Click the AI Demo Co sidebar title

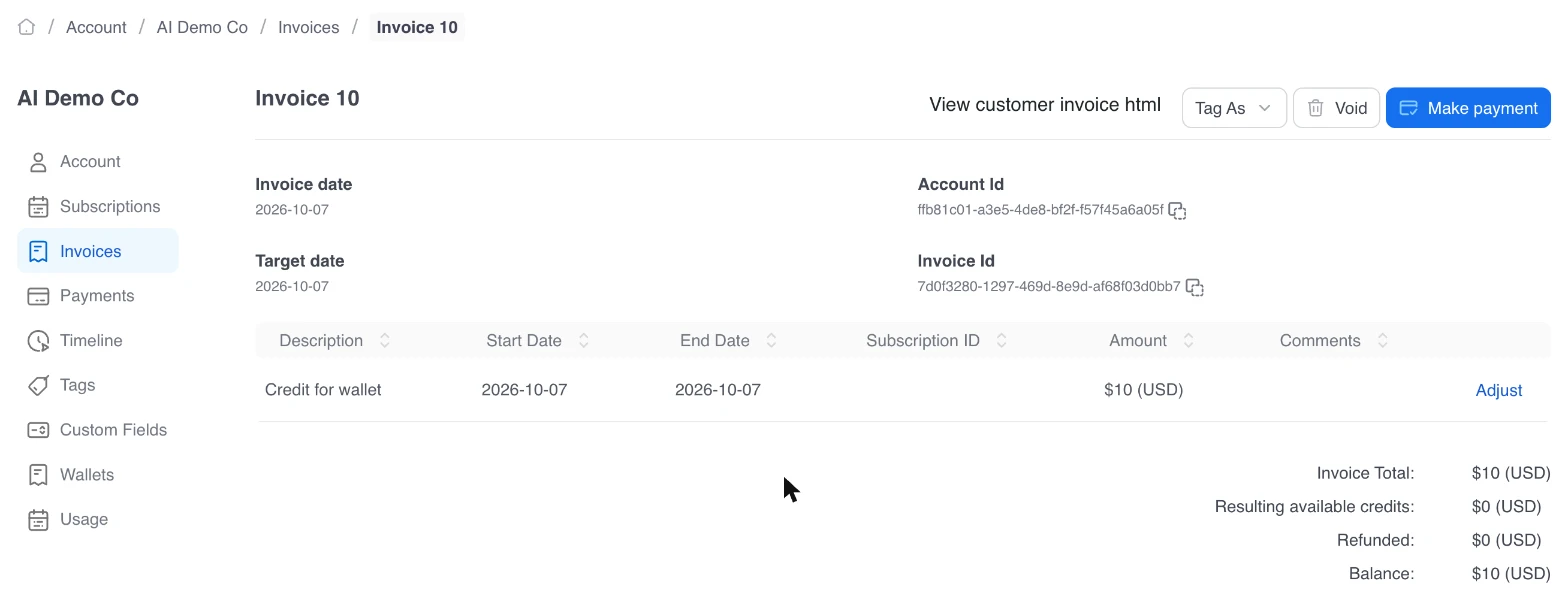[78, 98]
